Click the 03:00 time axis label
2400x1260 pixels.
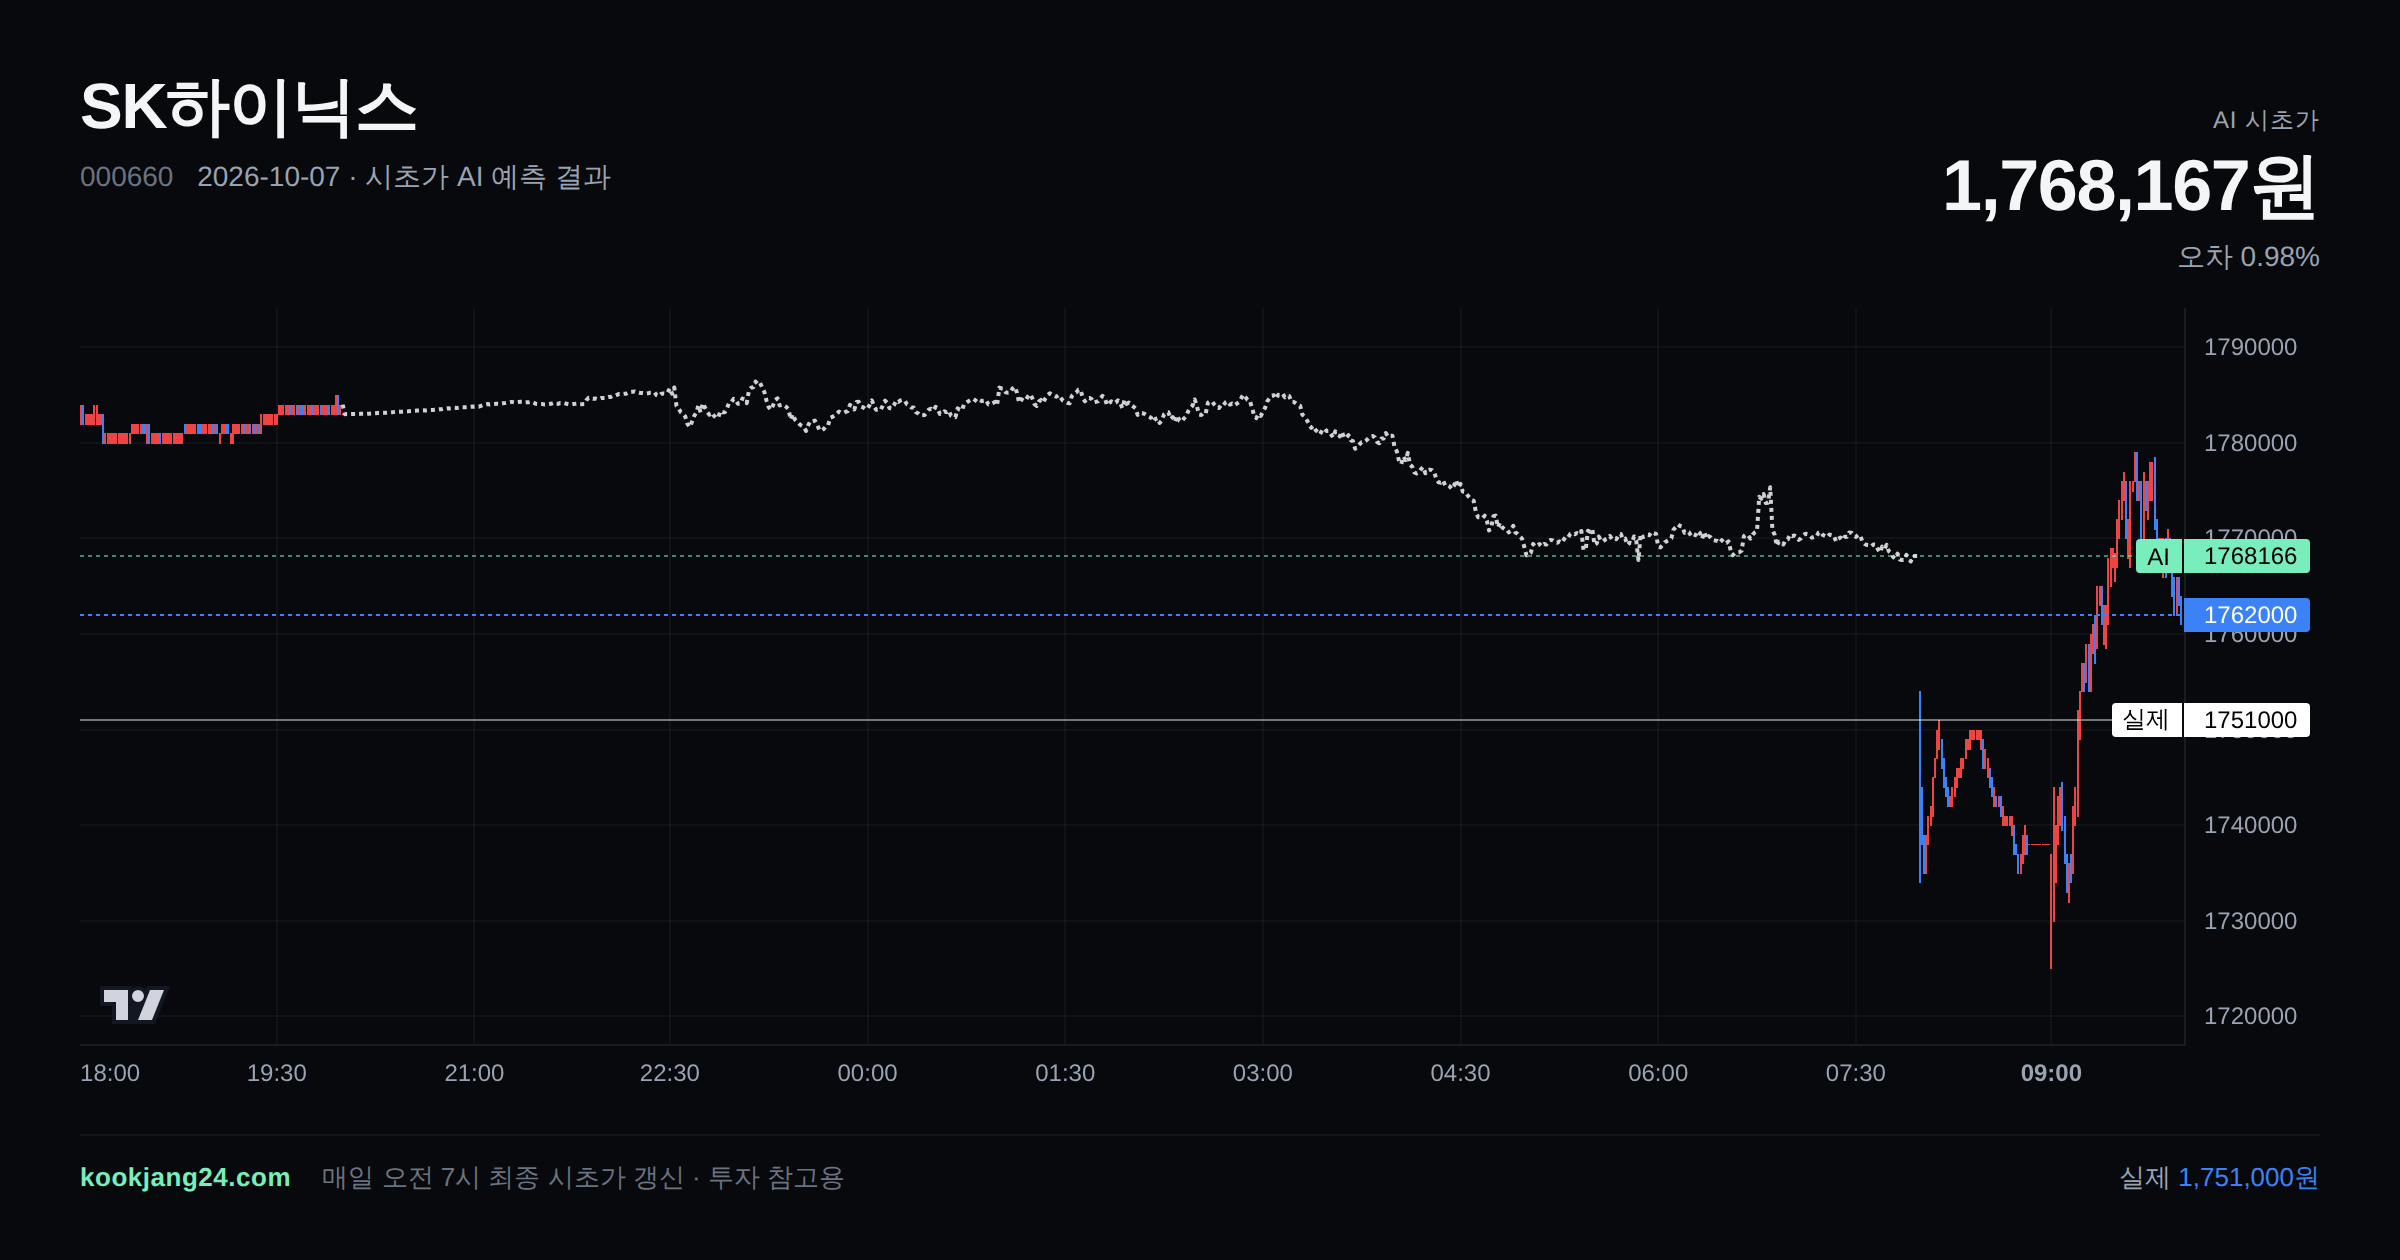pyautogui.click(x=1263, y=1073)
